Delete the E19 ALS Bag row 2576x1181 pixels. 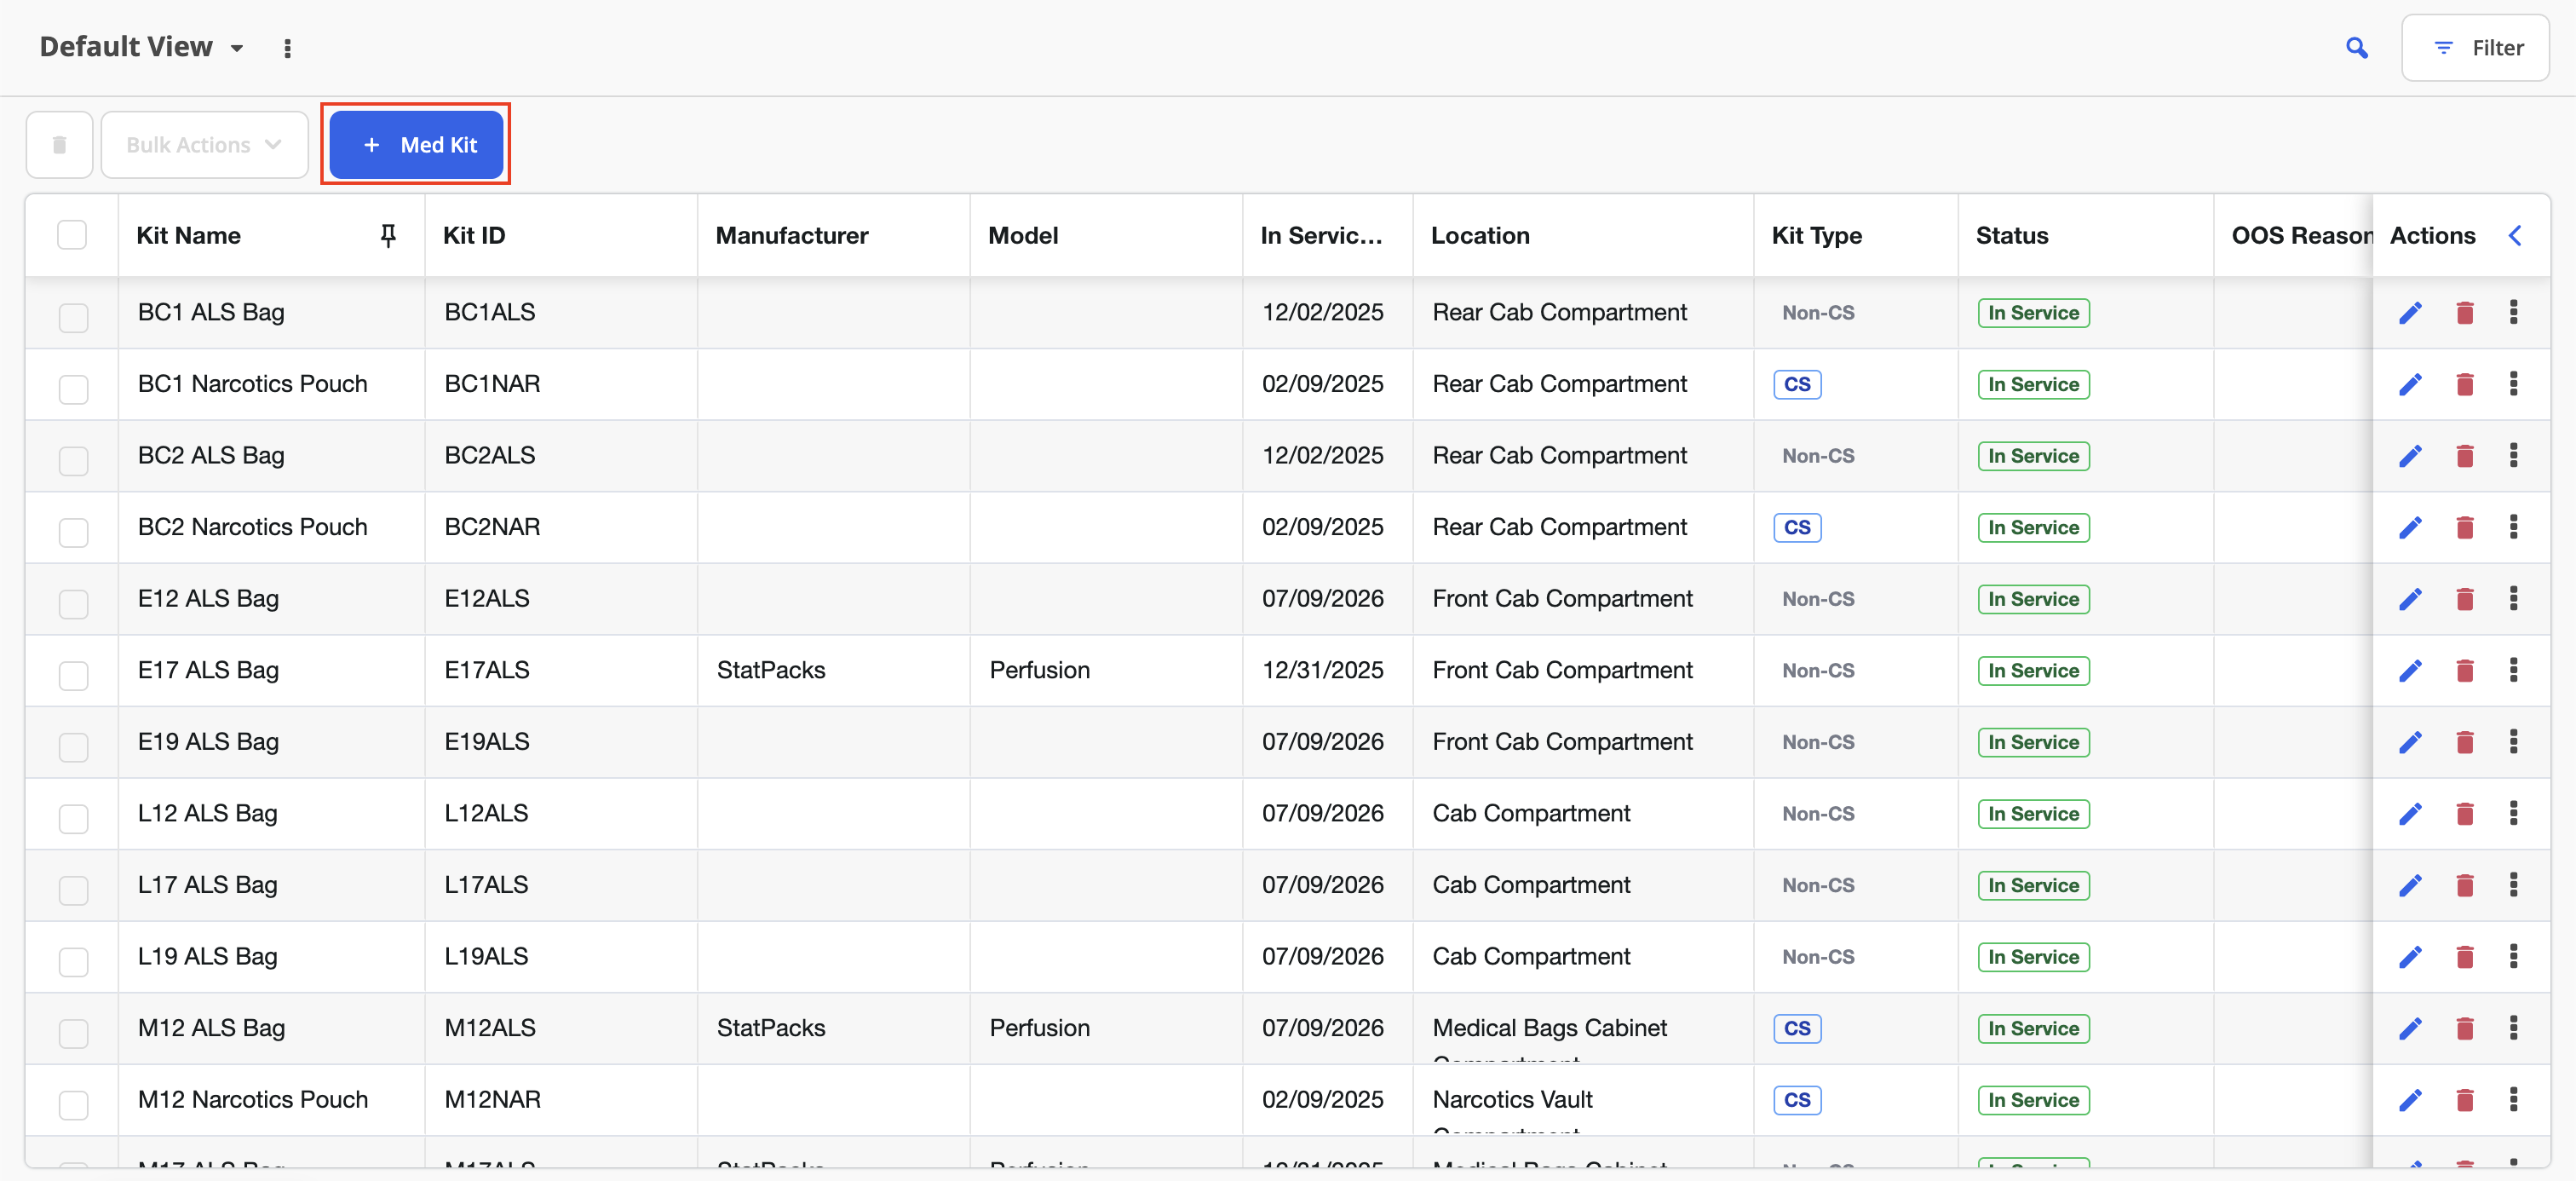[x=2465, y=742]
